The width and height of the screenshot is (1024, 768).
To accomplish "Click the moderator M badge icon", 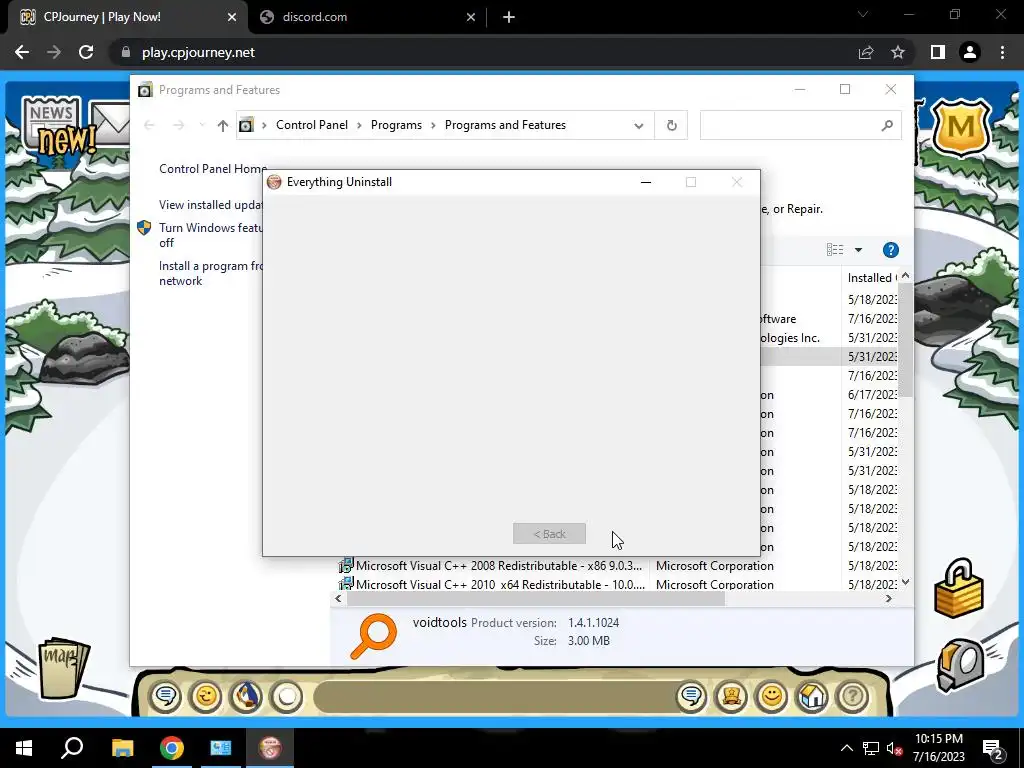I will coord(961,125).
